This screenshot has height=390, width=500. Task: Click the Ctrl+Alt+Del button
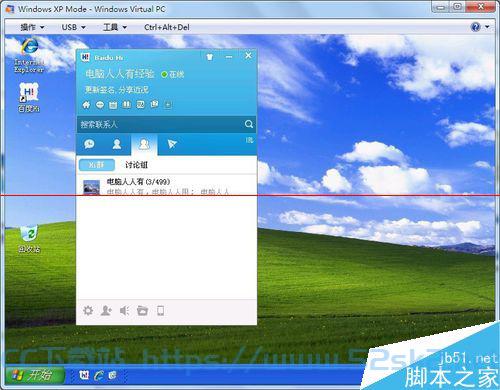click(x=167, y=27)
